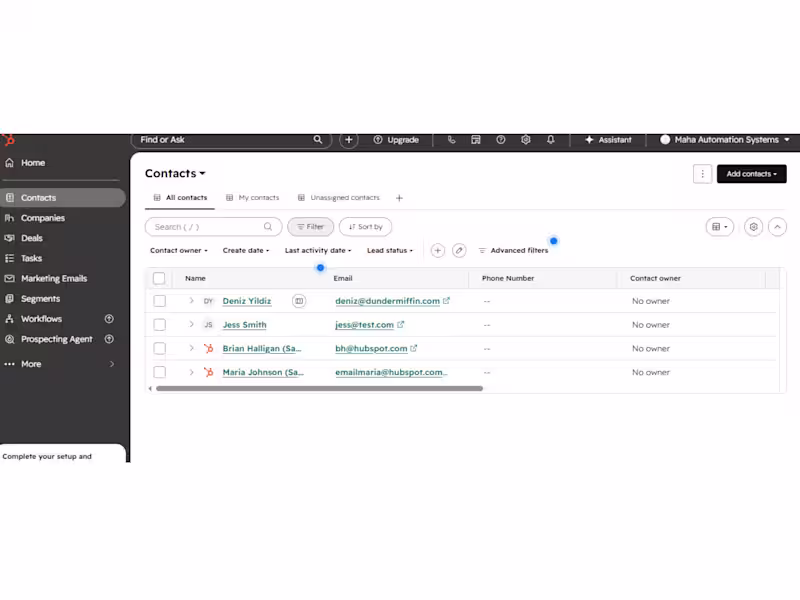Screen dimensions: 800x600
Task: Expand the More sidebar menu
Action: (60, 364)
